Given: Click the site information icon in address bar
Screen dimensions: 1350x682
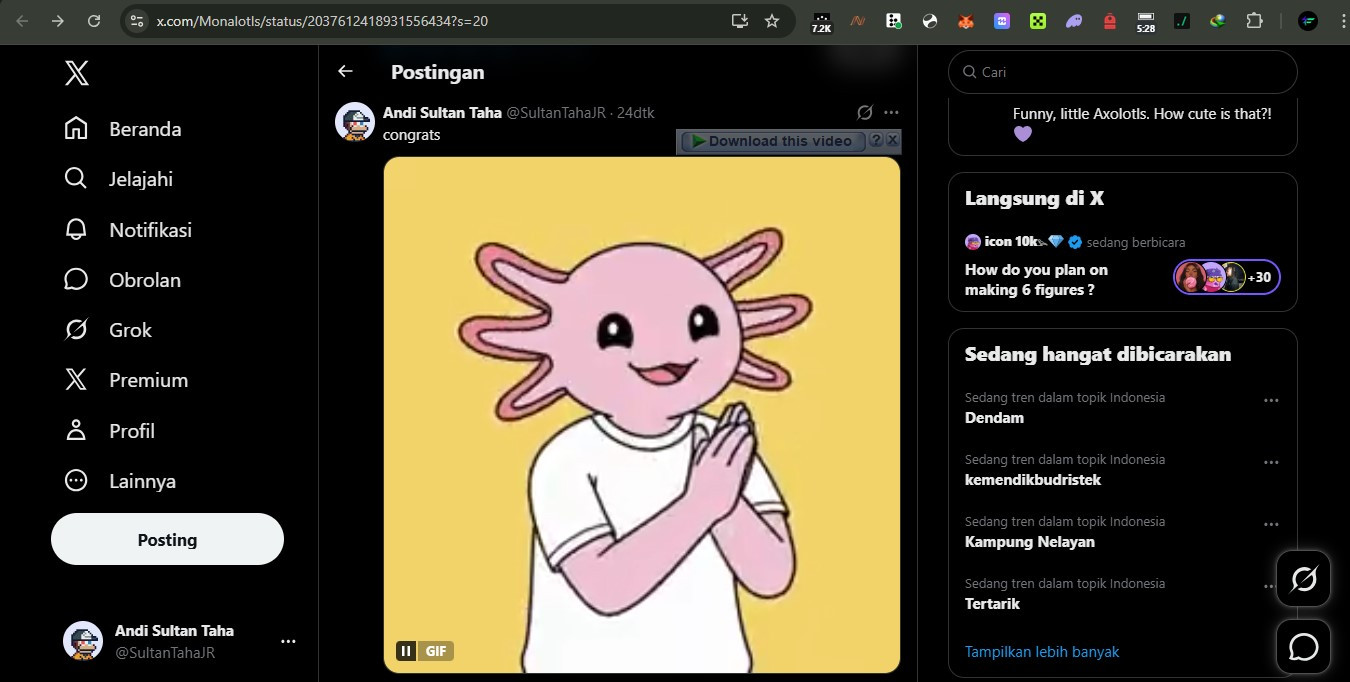Looking at the screenshot, I should pyautogui.click(x=137, y=20).
